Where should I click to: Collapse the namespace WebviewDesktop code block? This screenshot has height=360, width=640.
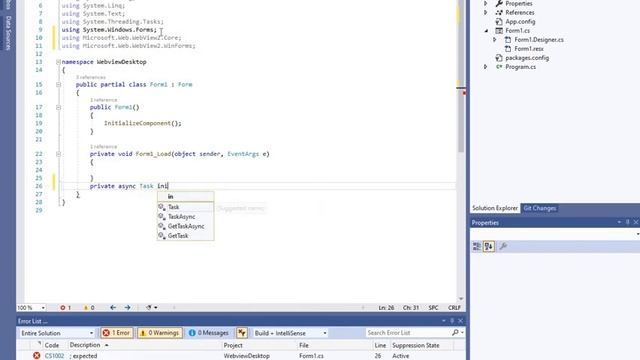[58, 62]
